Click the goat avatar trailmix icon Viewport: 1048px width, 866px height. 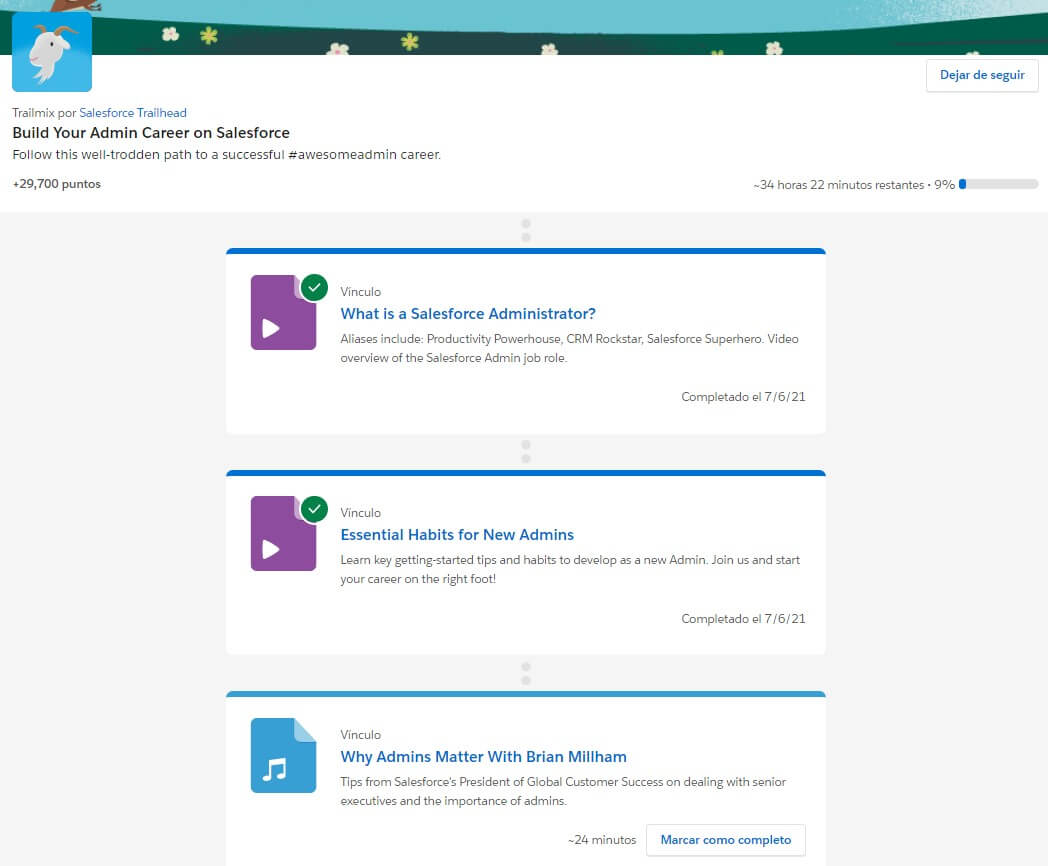click(x=52, y=52)
